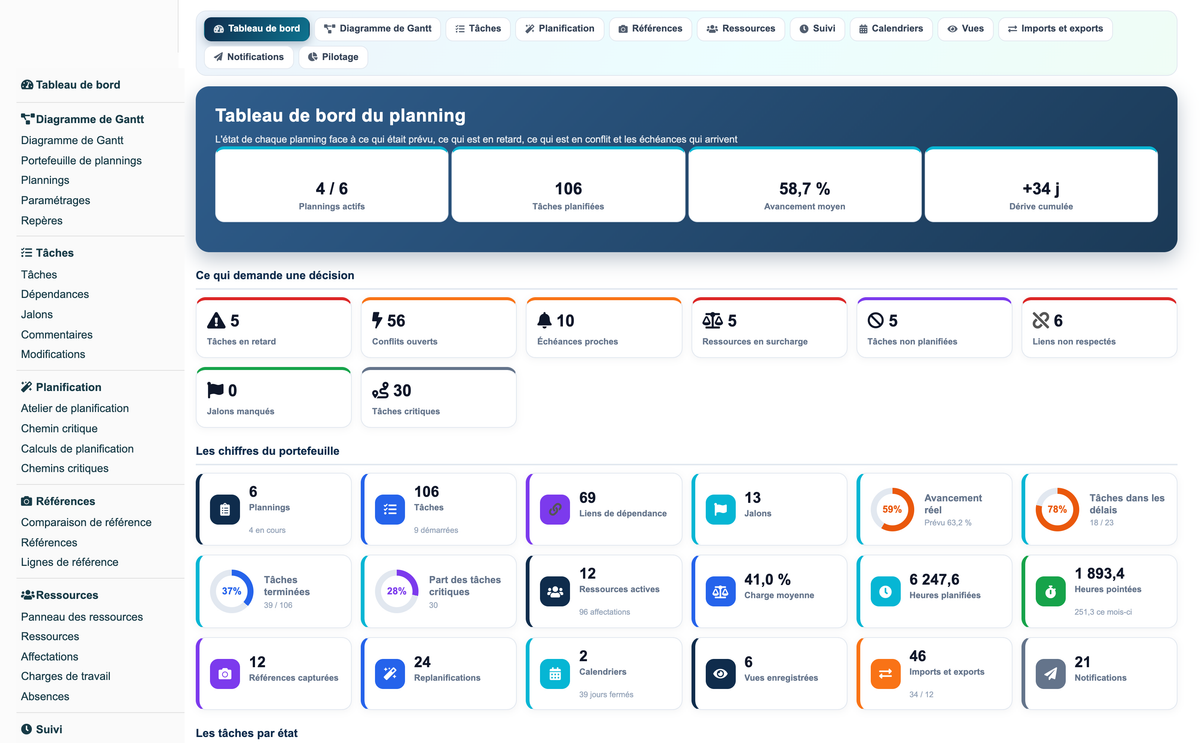Open Comparaison de référence in sidebar
The height and width of the screenshot is (743, 1200).
tap(86, 522)
